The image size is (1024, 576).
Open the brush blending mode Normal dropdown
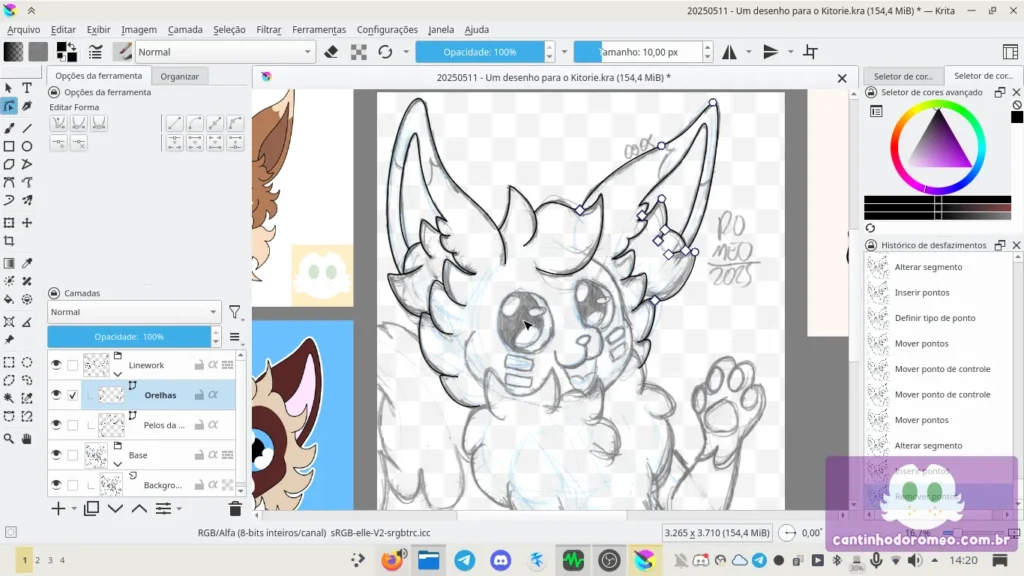(x=225, y=52)
